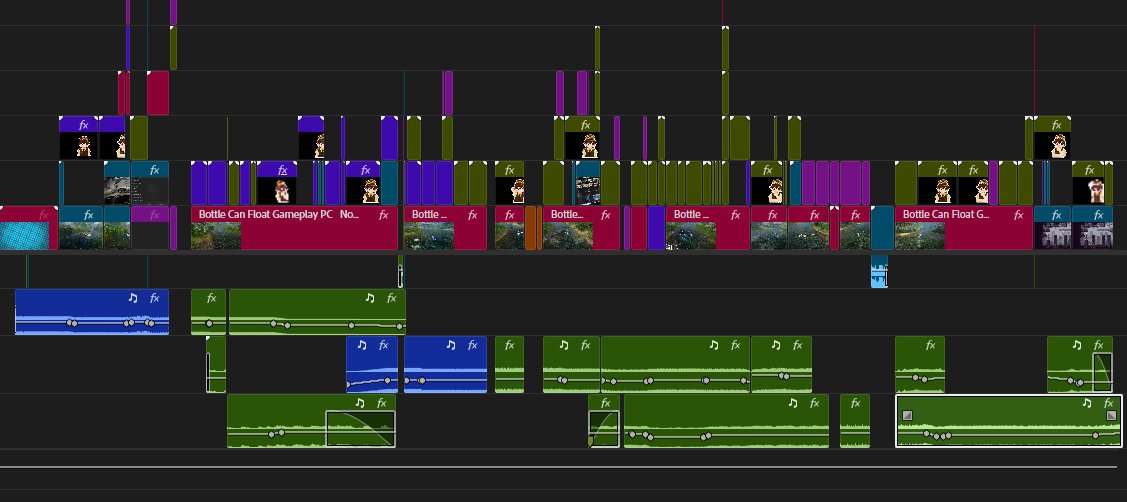
Task: Select the fade-in curve on the small green audio clip
Action: (x=604, y=429)
